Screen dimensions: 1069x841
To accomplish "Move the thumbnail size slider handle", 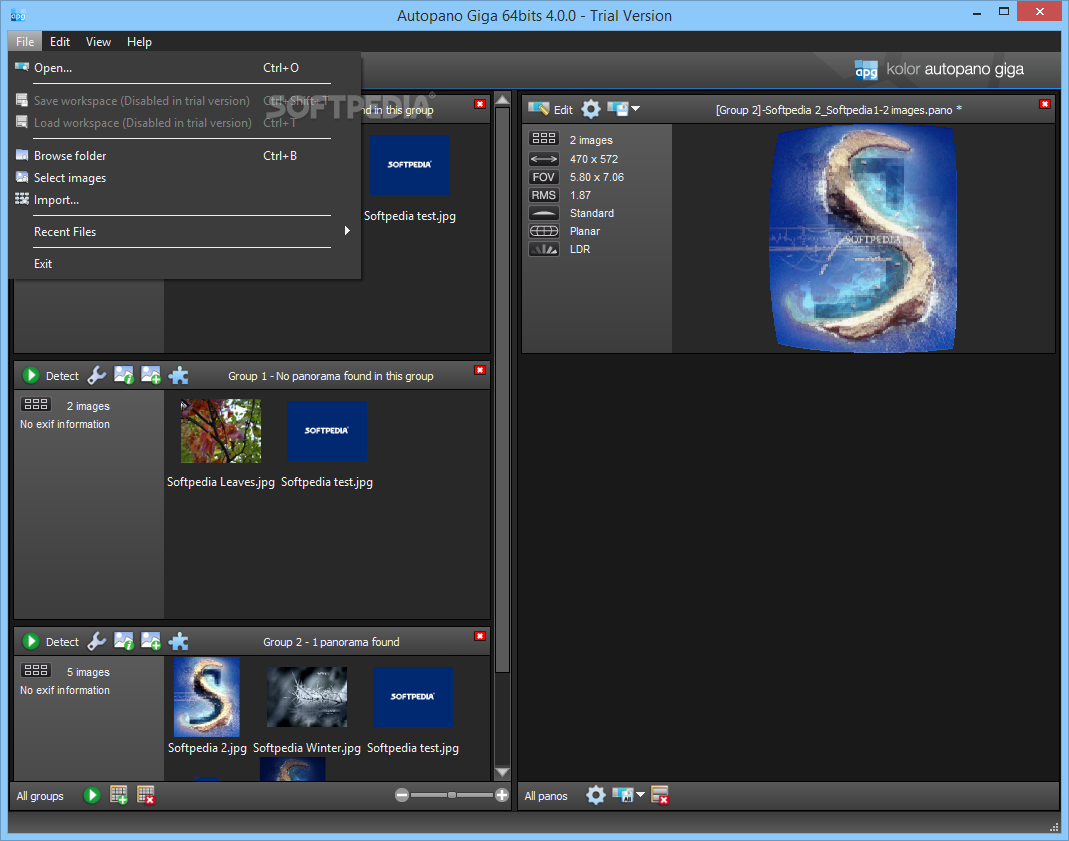I will pos(451,795).
